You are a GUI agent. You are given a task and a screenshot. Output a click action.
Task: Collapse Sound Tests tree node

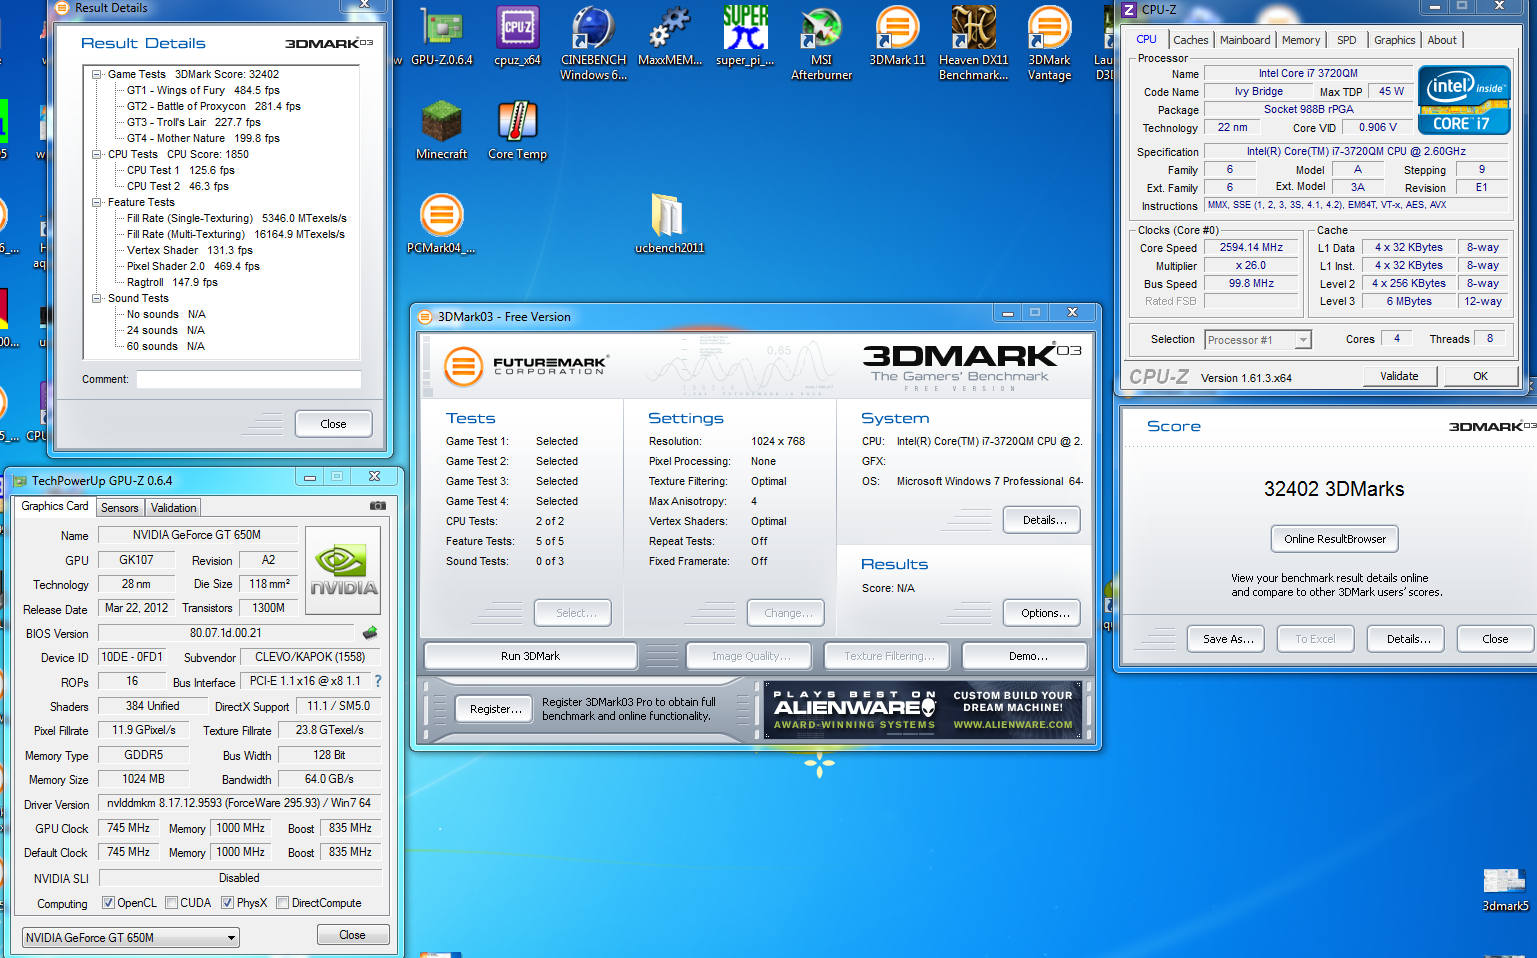pos(97,298)
